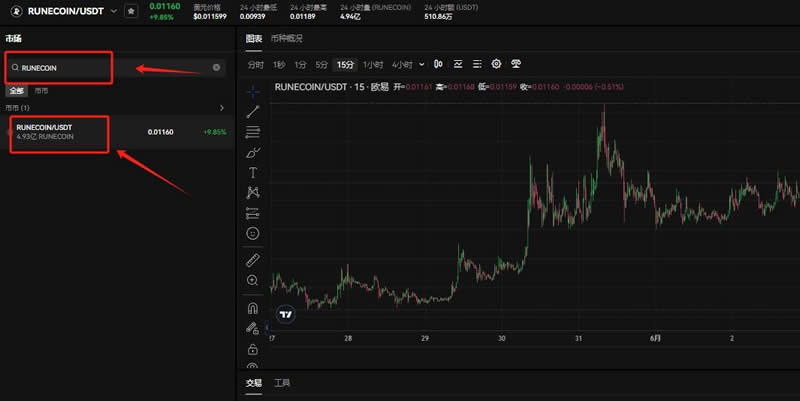Screen dimensions: 800x401
Task: Focus the market search input containing RUNECOIN
Action: coord(115,67)
